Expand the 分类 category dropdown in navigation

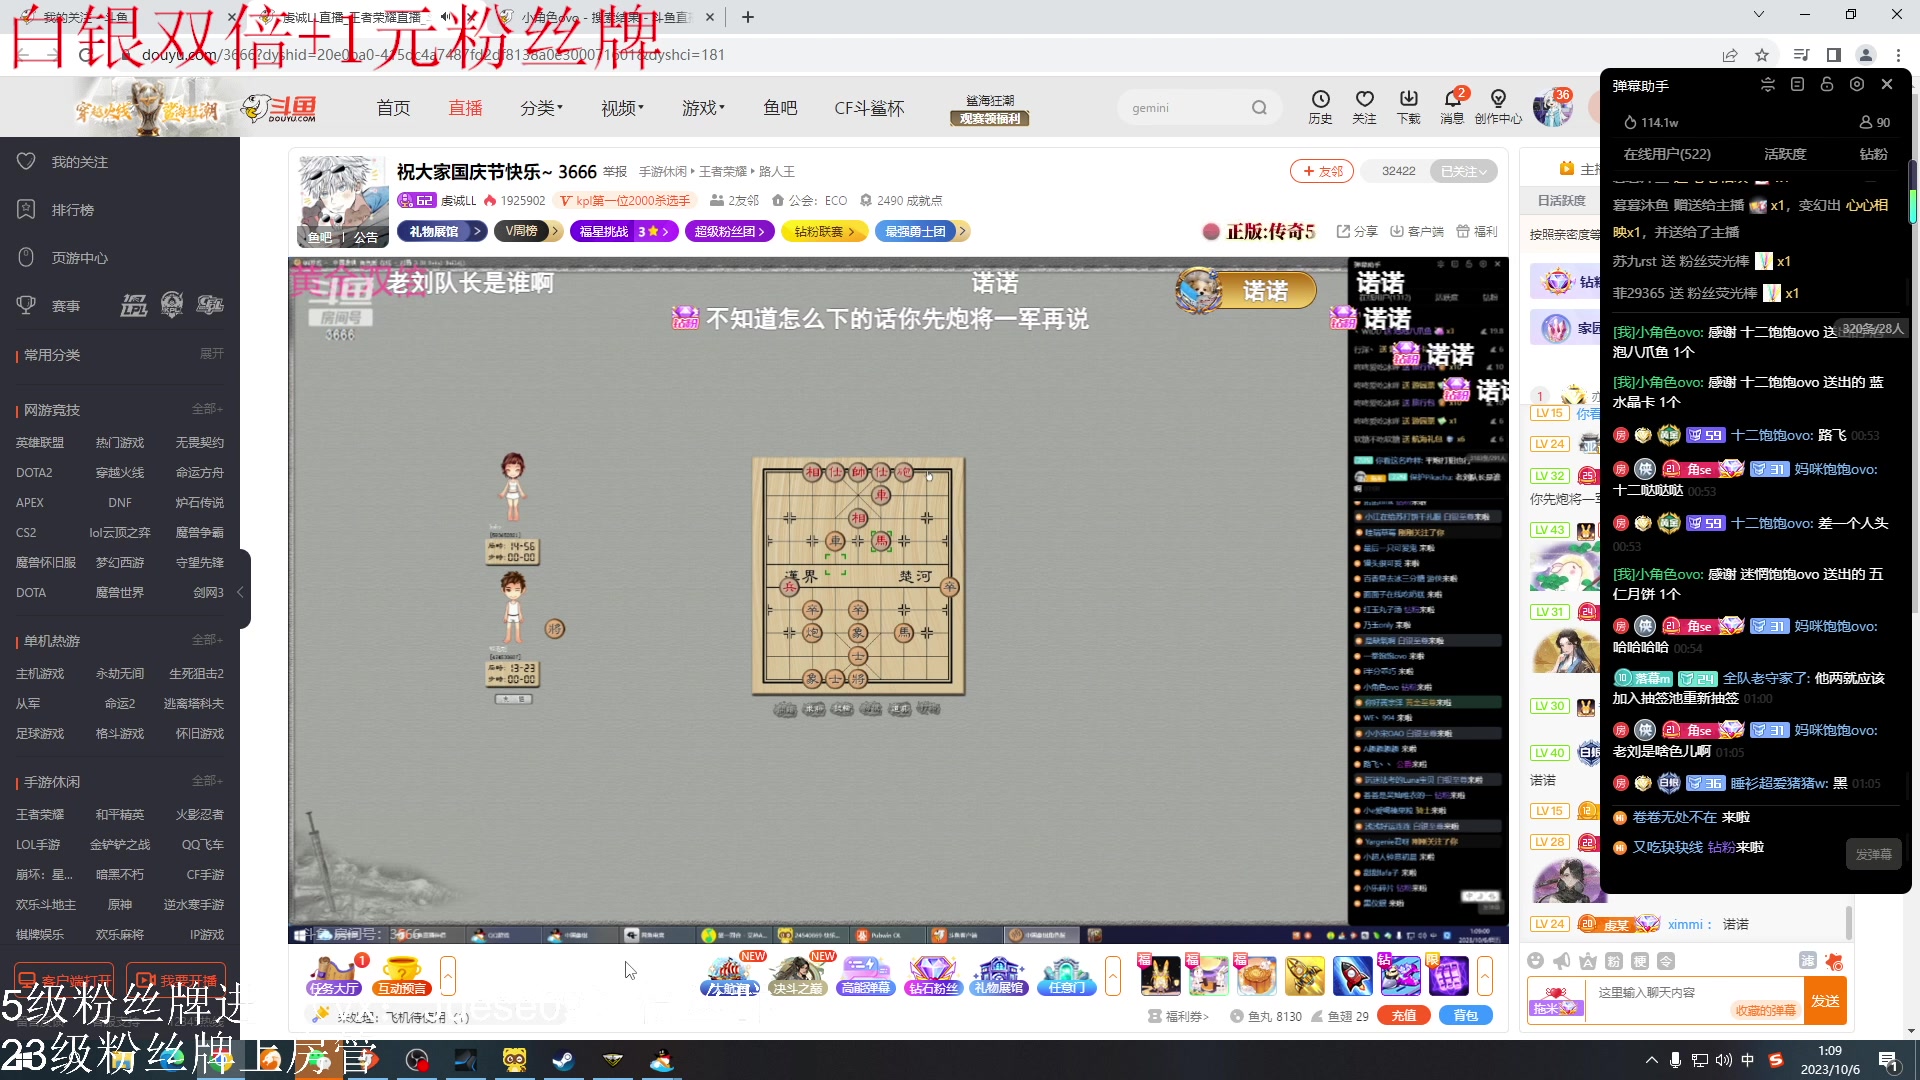click(542, 108)
